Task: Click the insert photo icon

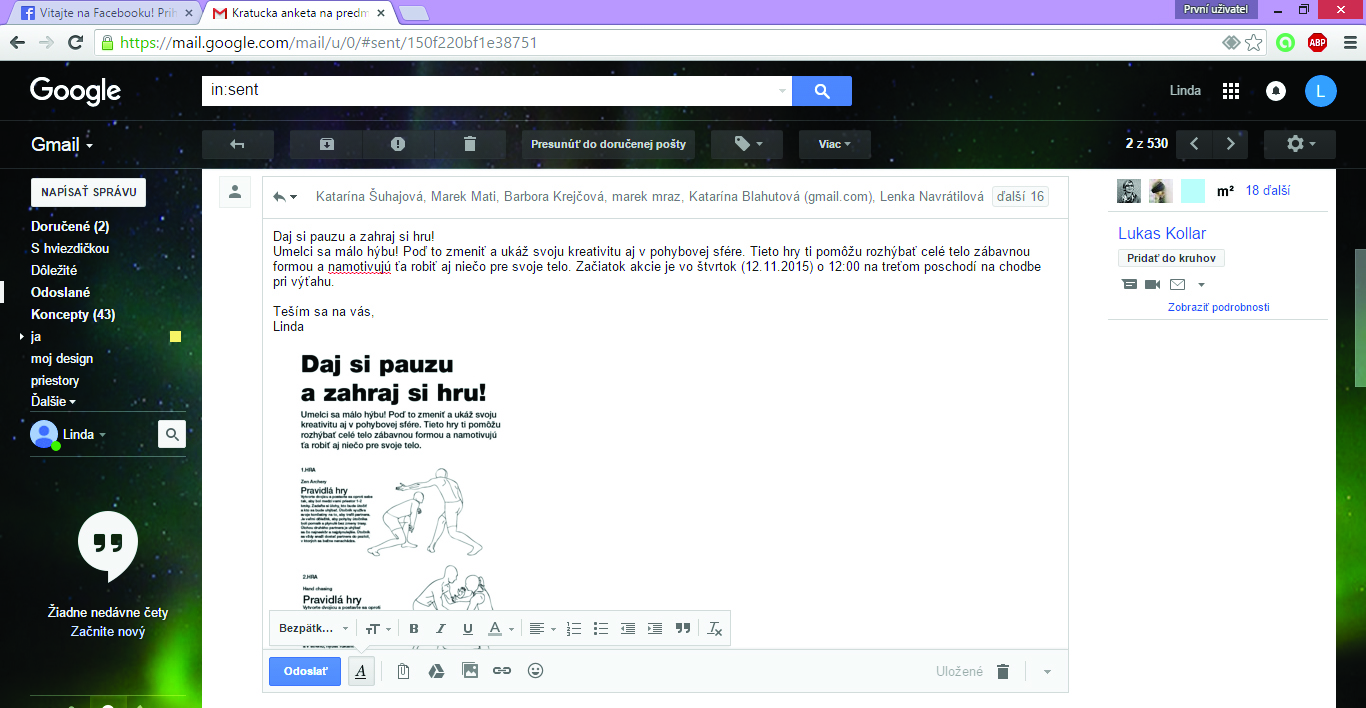Action: click(470, 671)
